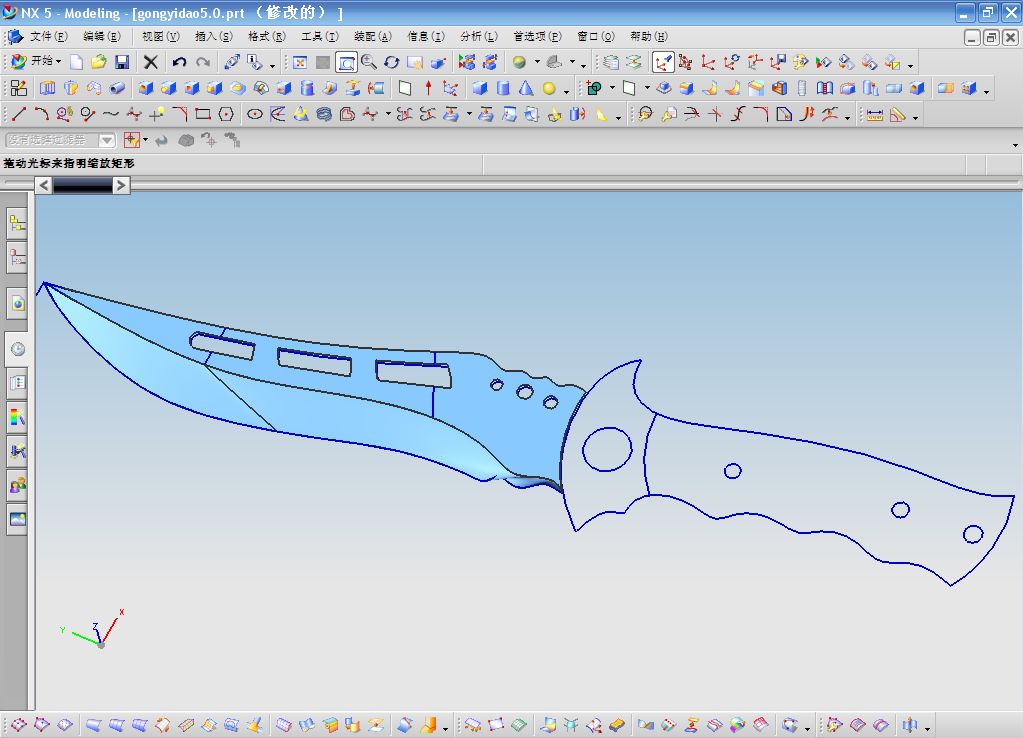Expand the datum plane dropdown arrow
Screen dimensions: 1023x738
pyautogui.click(x=647, y=88)
